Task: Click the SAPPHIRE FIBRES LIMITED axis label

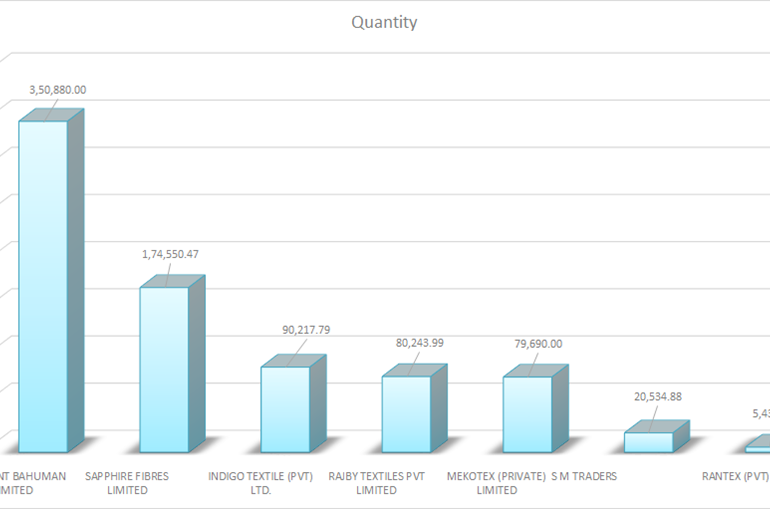Action: point(127,483)
